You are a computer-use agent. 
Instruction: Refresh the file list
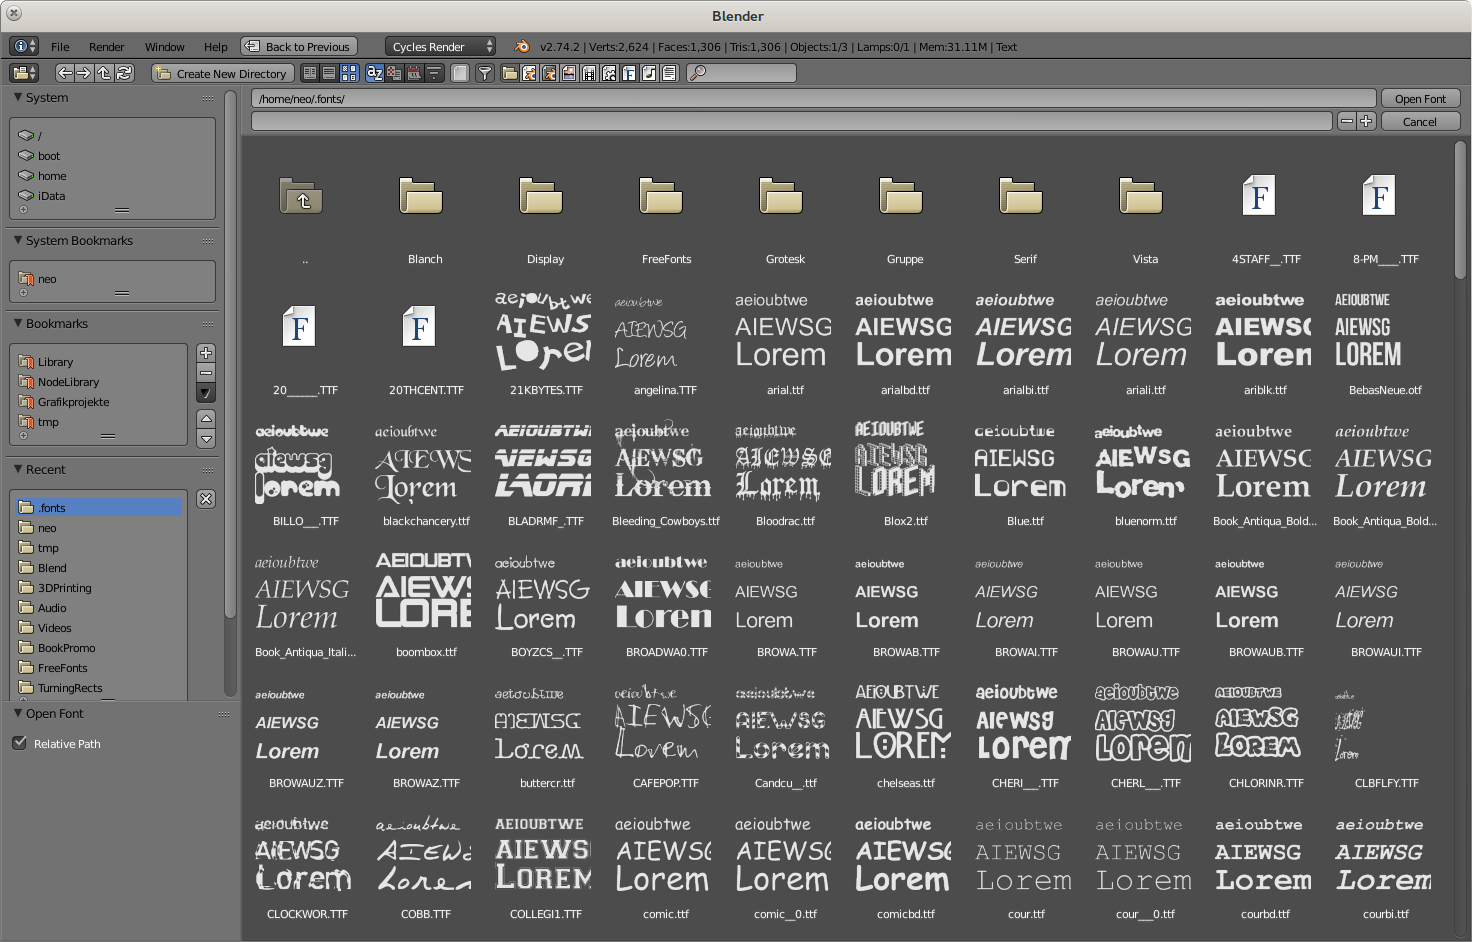pyautogui.click(x=124, y=73)
